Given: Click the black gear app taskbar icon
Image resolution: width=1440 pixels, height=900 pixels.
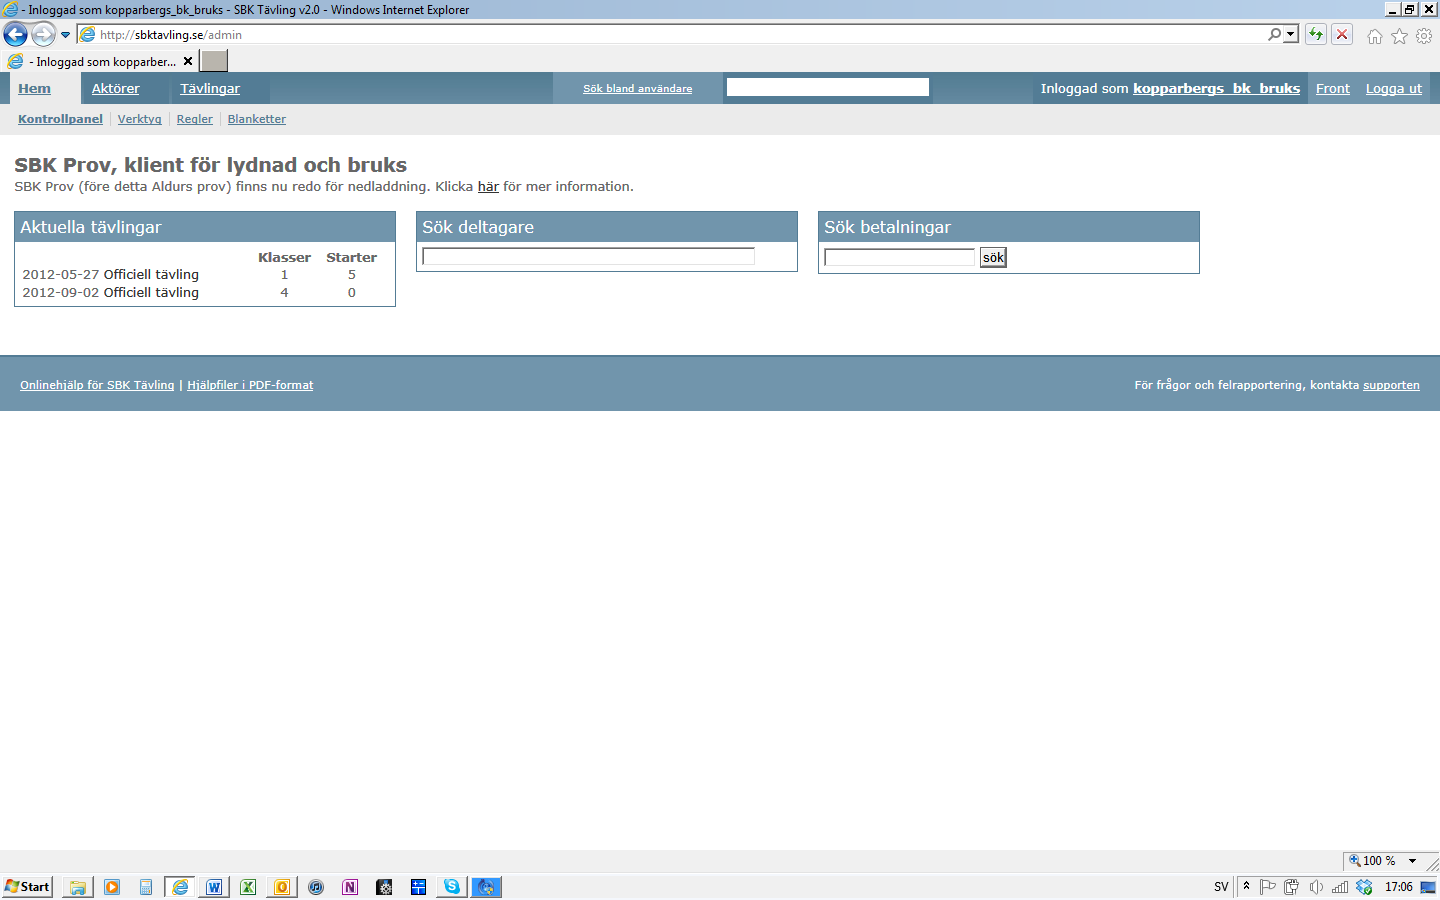Looking at the screenshot, I should (x=384, y=887).
